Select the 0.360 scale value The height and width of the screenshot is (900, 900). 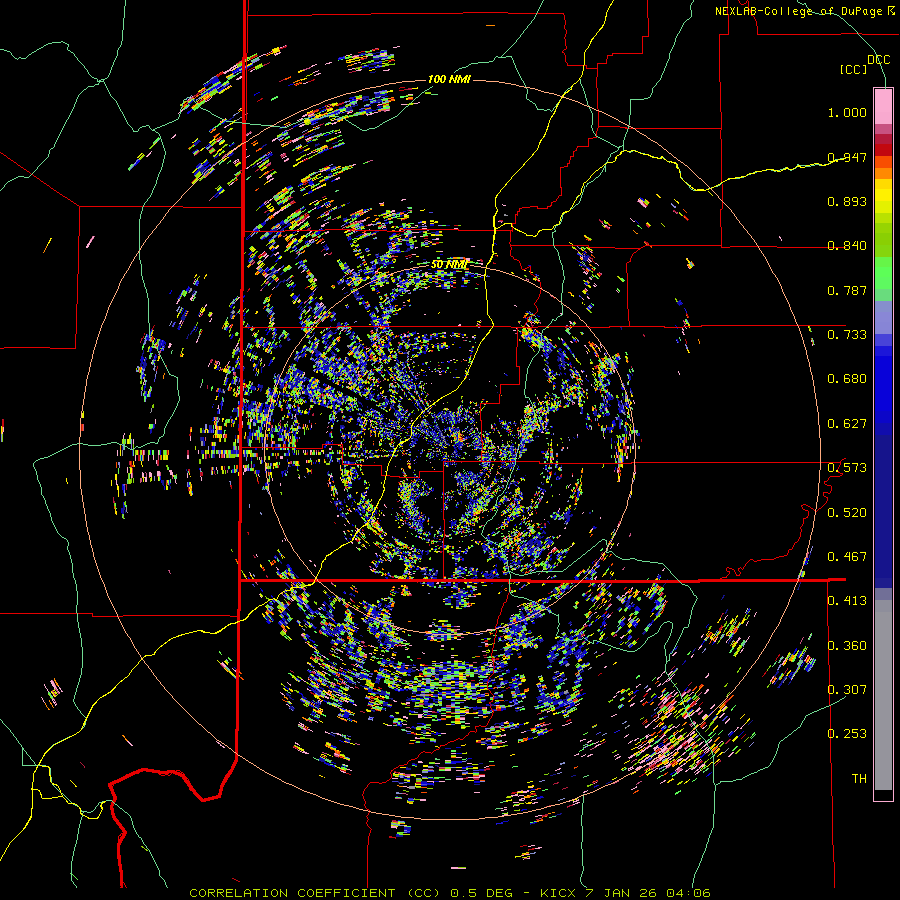847,646
